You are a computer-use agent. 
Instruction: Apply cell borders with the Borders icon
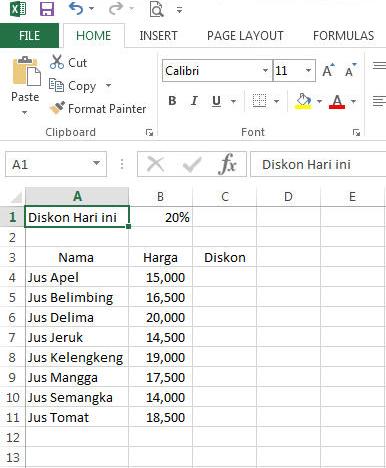259,101
